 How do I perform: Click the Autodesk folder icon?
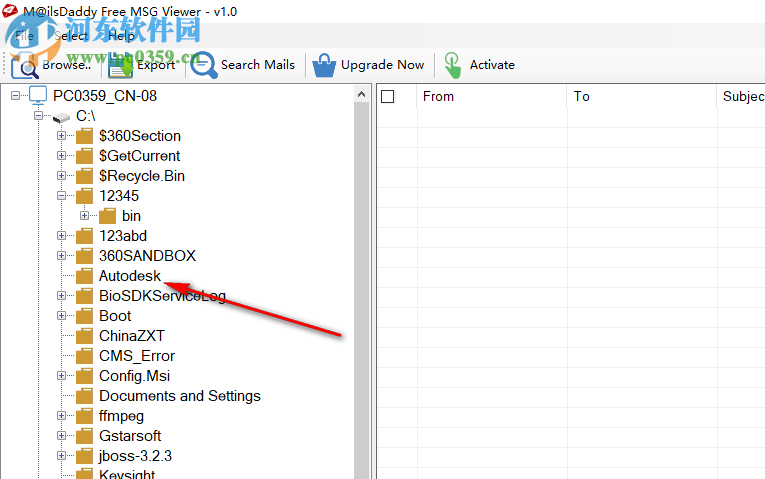click(x=84, y=276)
